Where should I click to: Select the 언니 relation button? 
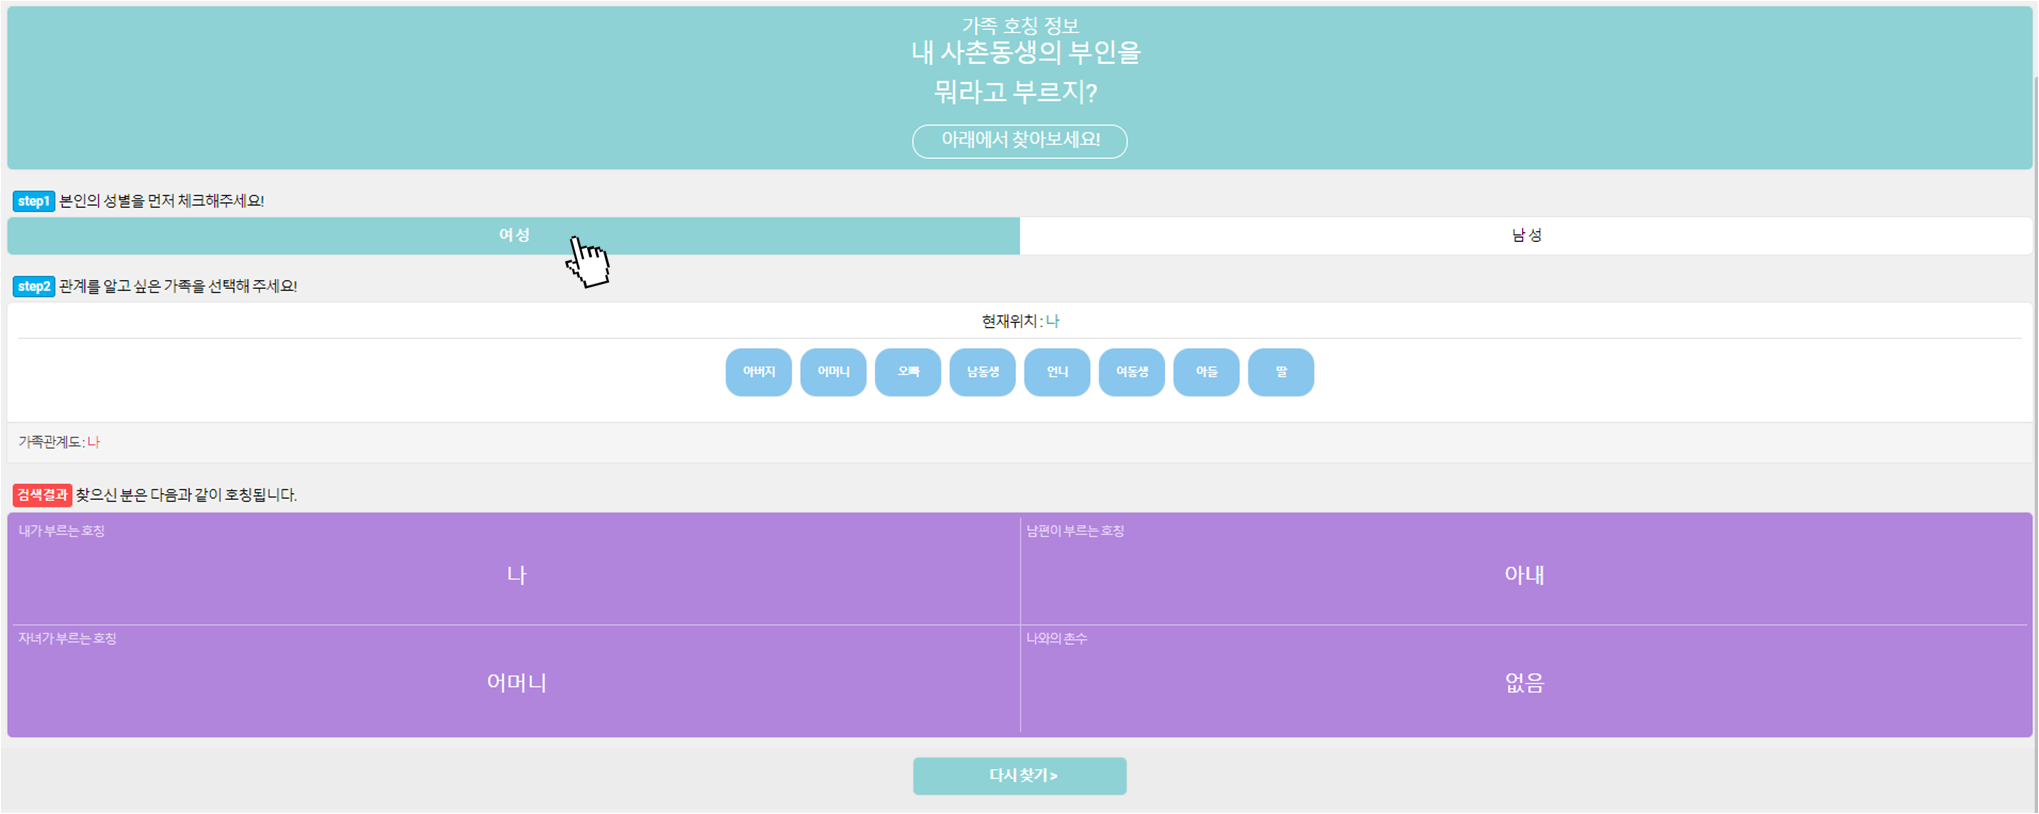coord(1057,372)
